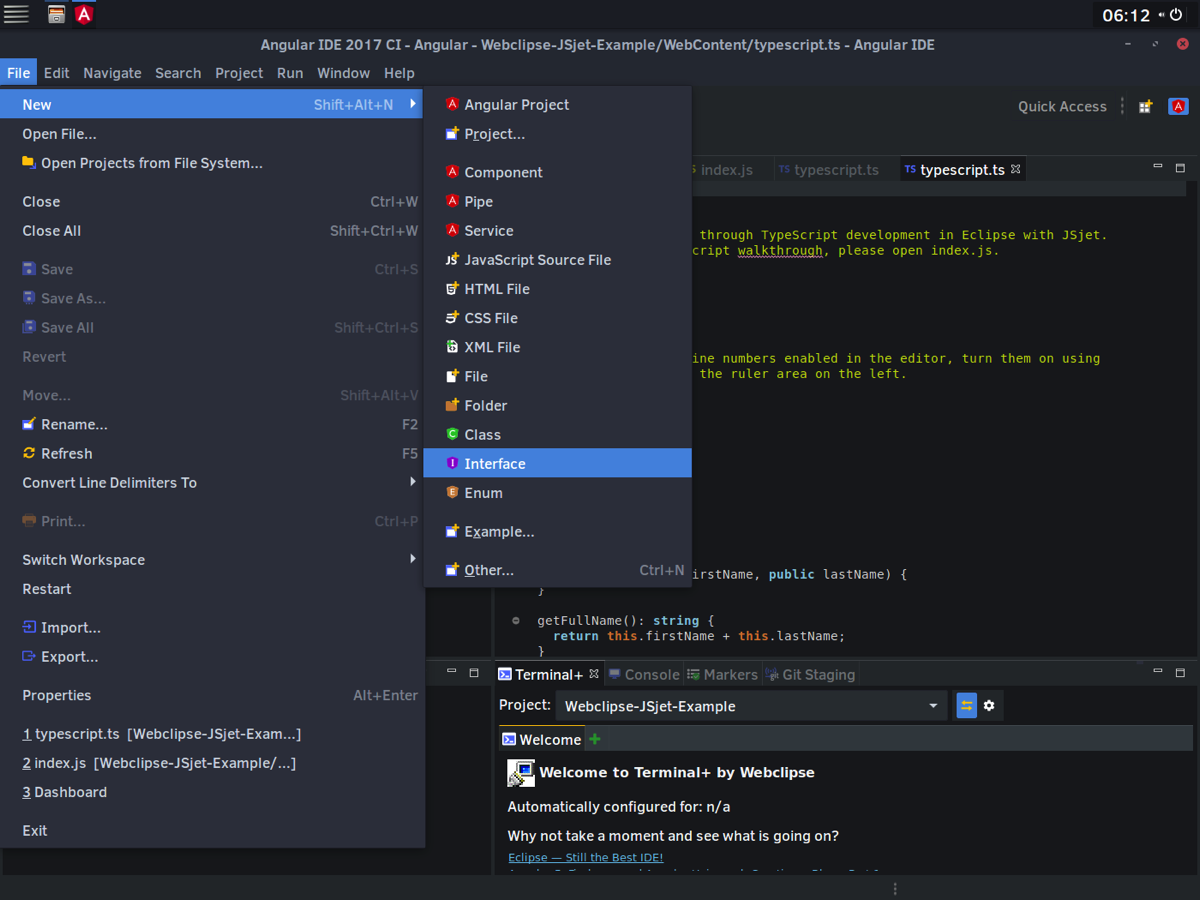Open the Window menu
This screenshot has height=900, width=1200.
click(x=343, y=73)
